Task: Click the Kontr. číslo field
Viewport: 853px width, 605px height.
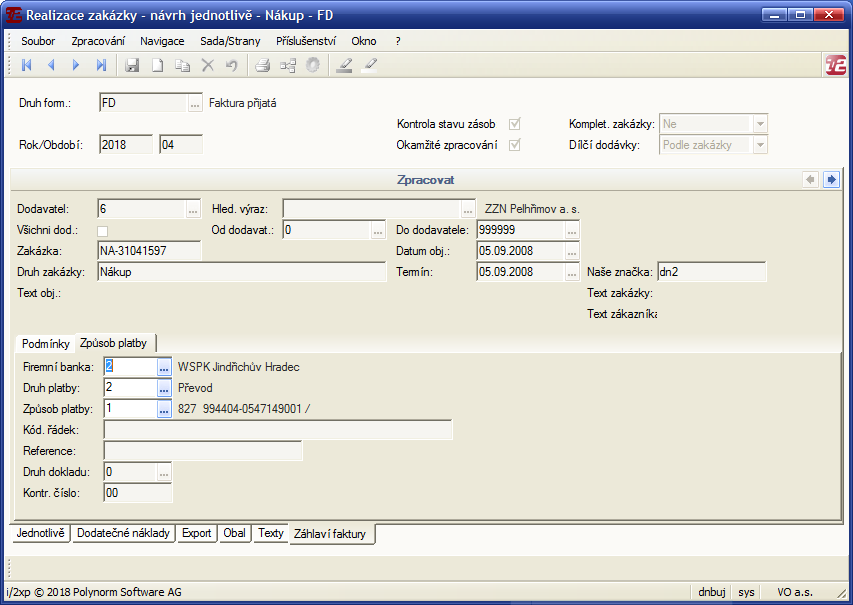Action: pos(138,493)
